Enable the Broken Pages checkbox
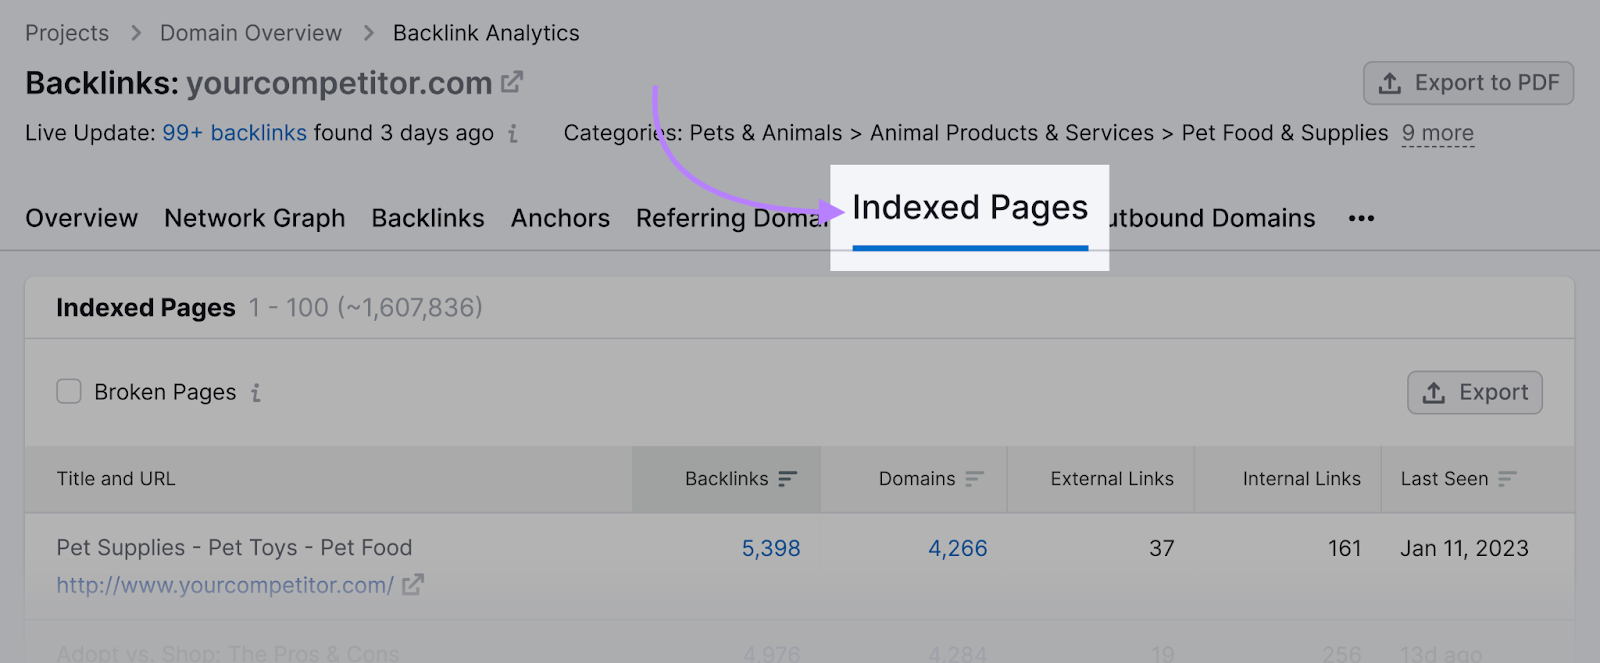 pyautogui.click(x=68, y=392)
